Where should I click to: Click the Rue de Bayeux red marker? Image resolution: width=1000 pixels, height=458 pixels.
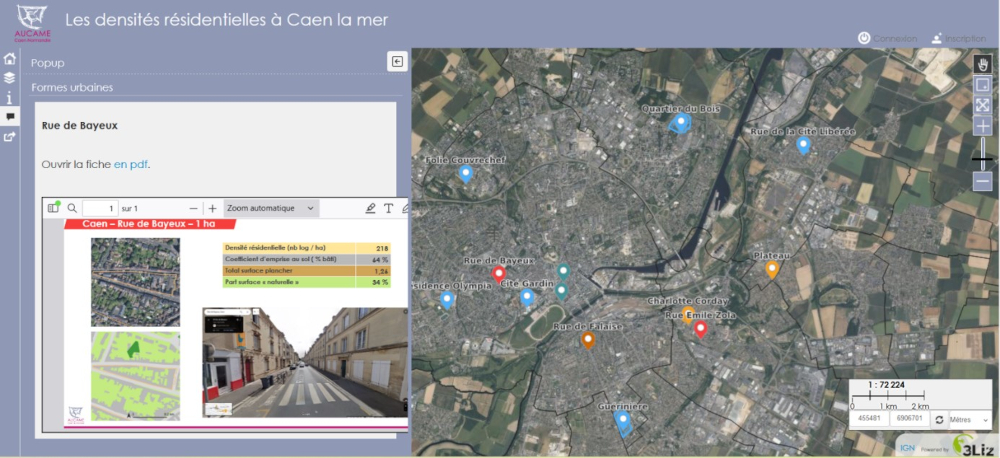pos(499,275)
